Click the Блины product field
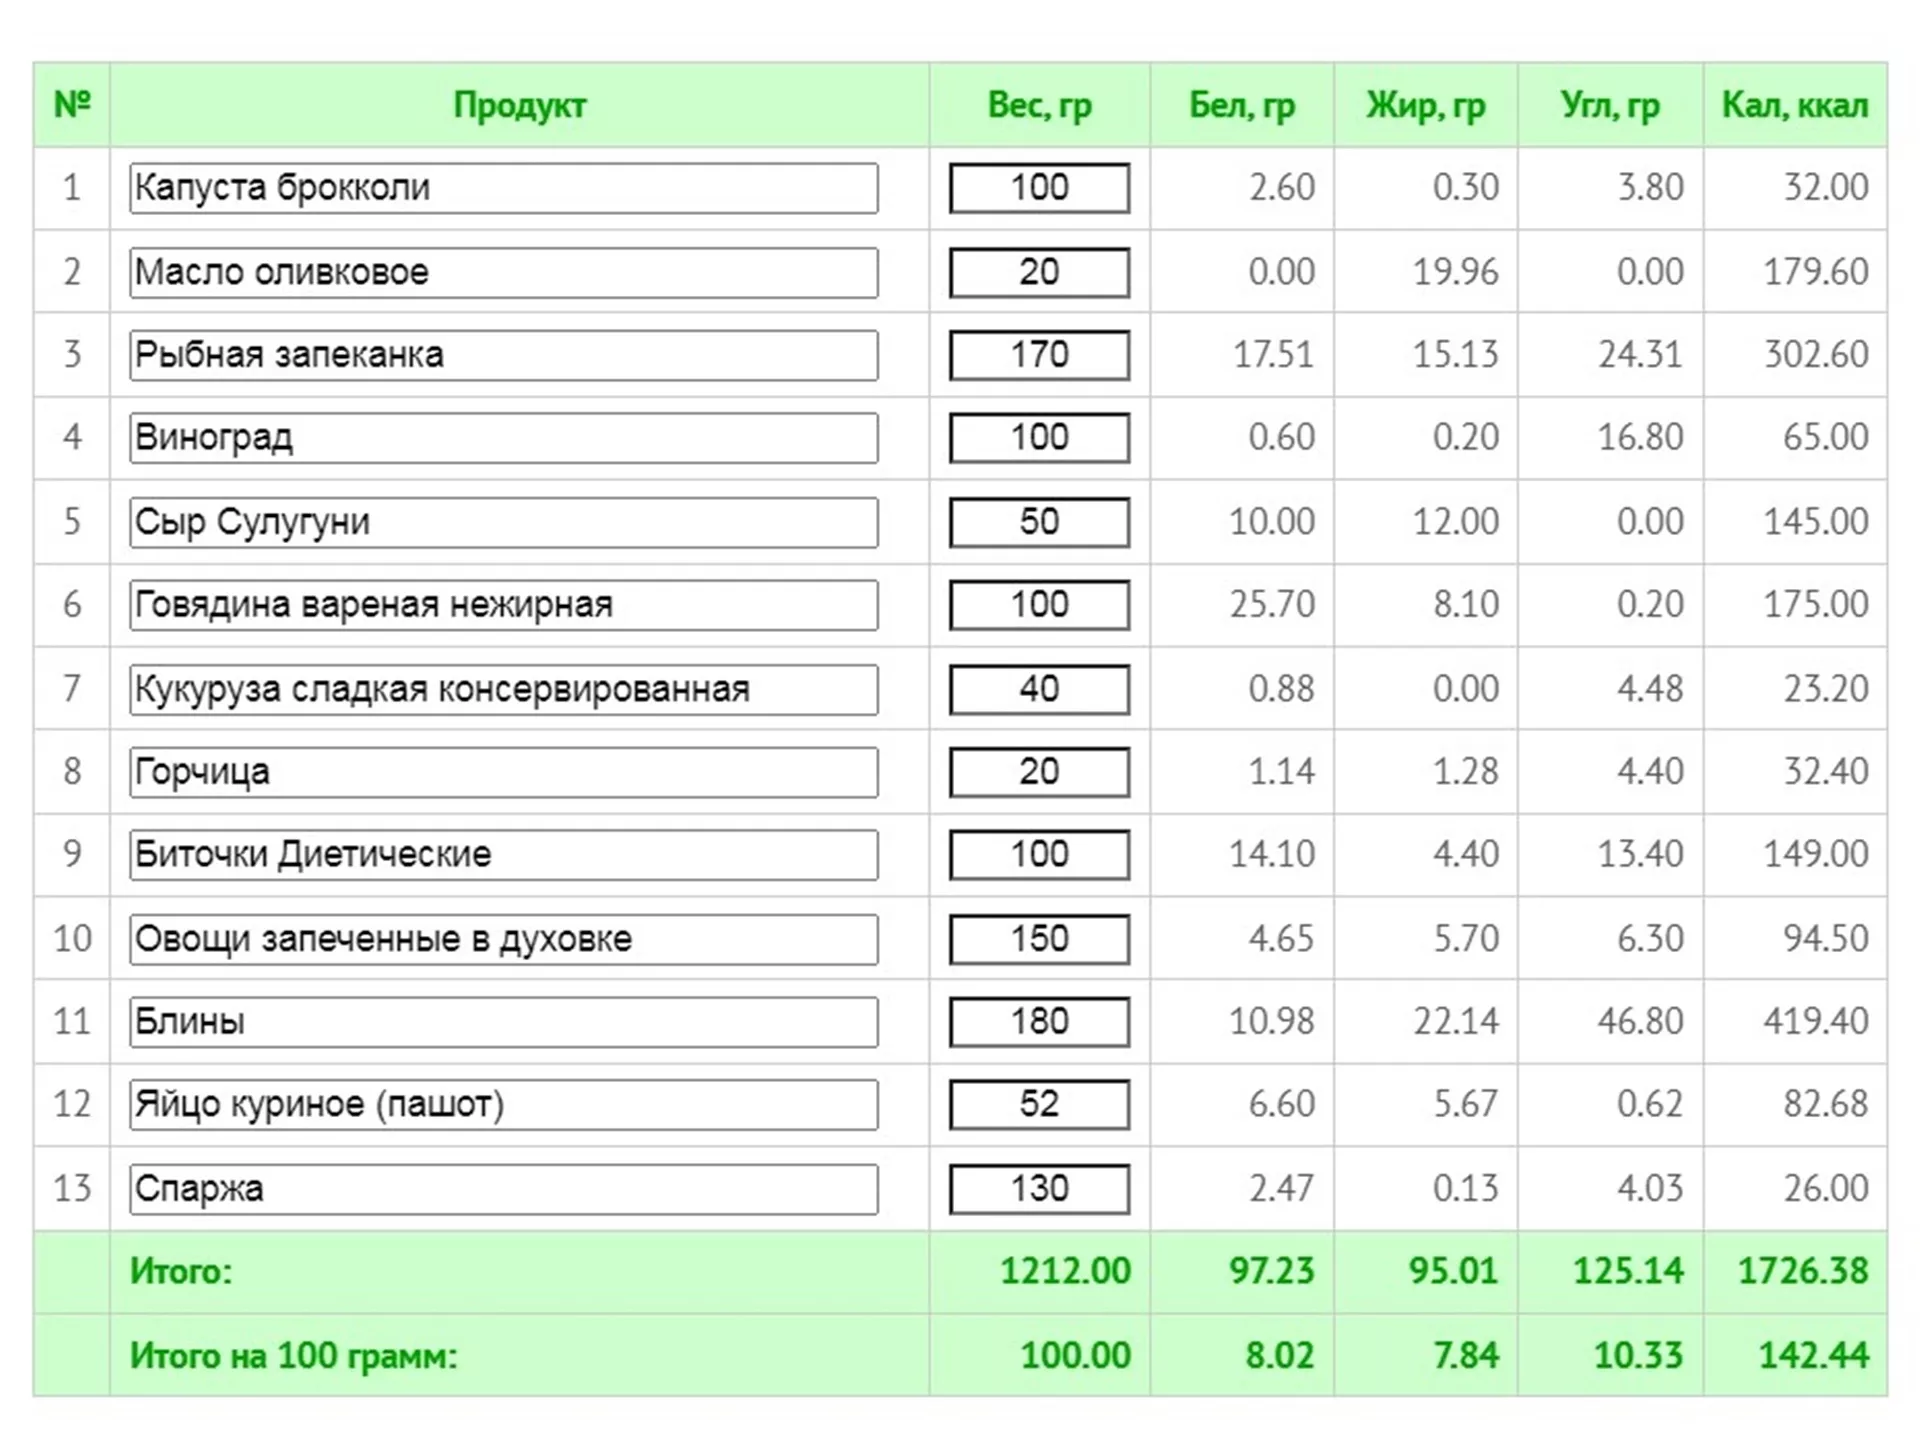Viewport: 1920px width, 1443px height. tap(503, 1022)
